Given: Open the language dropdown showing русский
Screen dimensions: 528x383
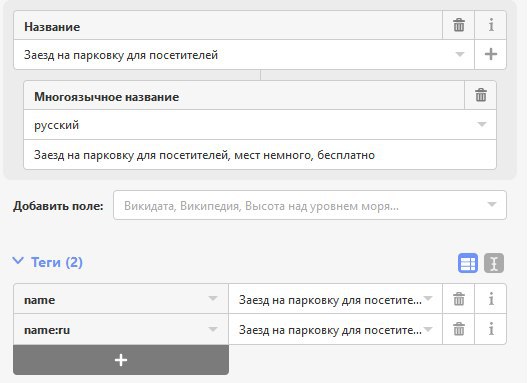Looking at the screenshot, I should (x=482, y=124).
